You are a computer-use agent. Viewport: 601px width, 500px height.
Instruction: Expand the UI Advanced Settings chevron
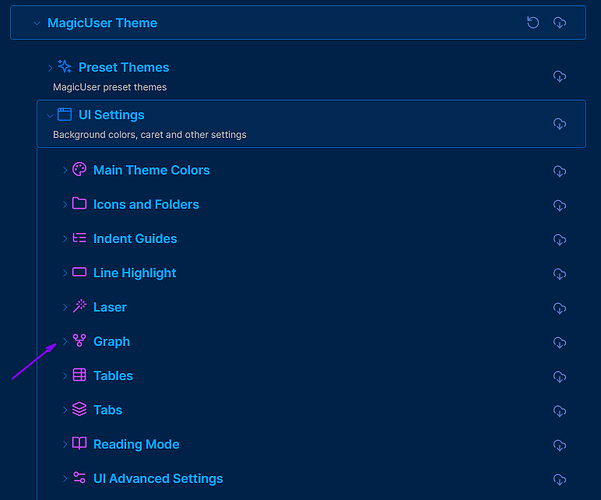[x=65, y=479]
